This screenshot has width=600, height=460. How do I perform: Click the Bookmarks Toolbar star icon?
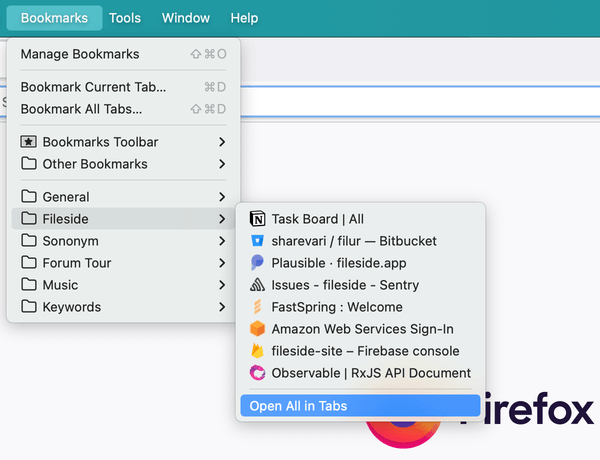[28, 142]
